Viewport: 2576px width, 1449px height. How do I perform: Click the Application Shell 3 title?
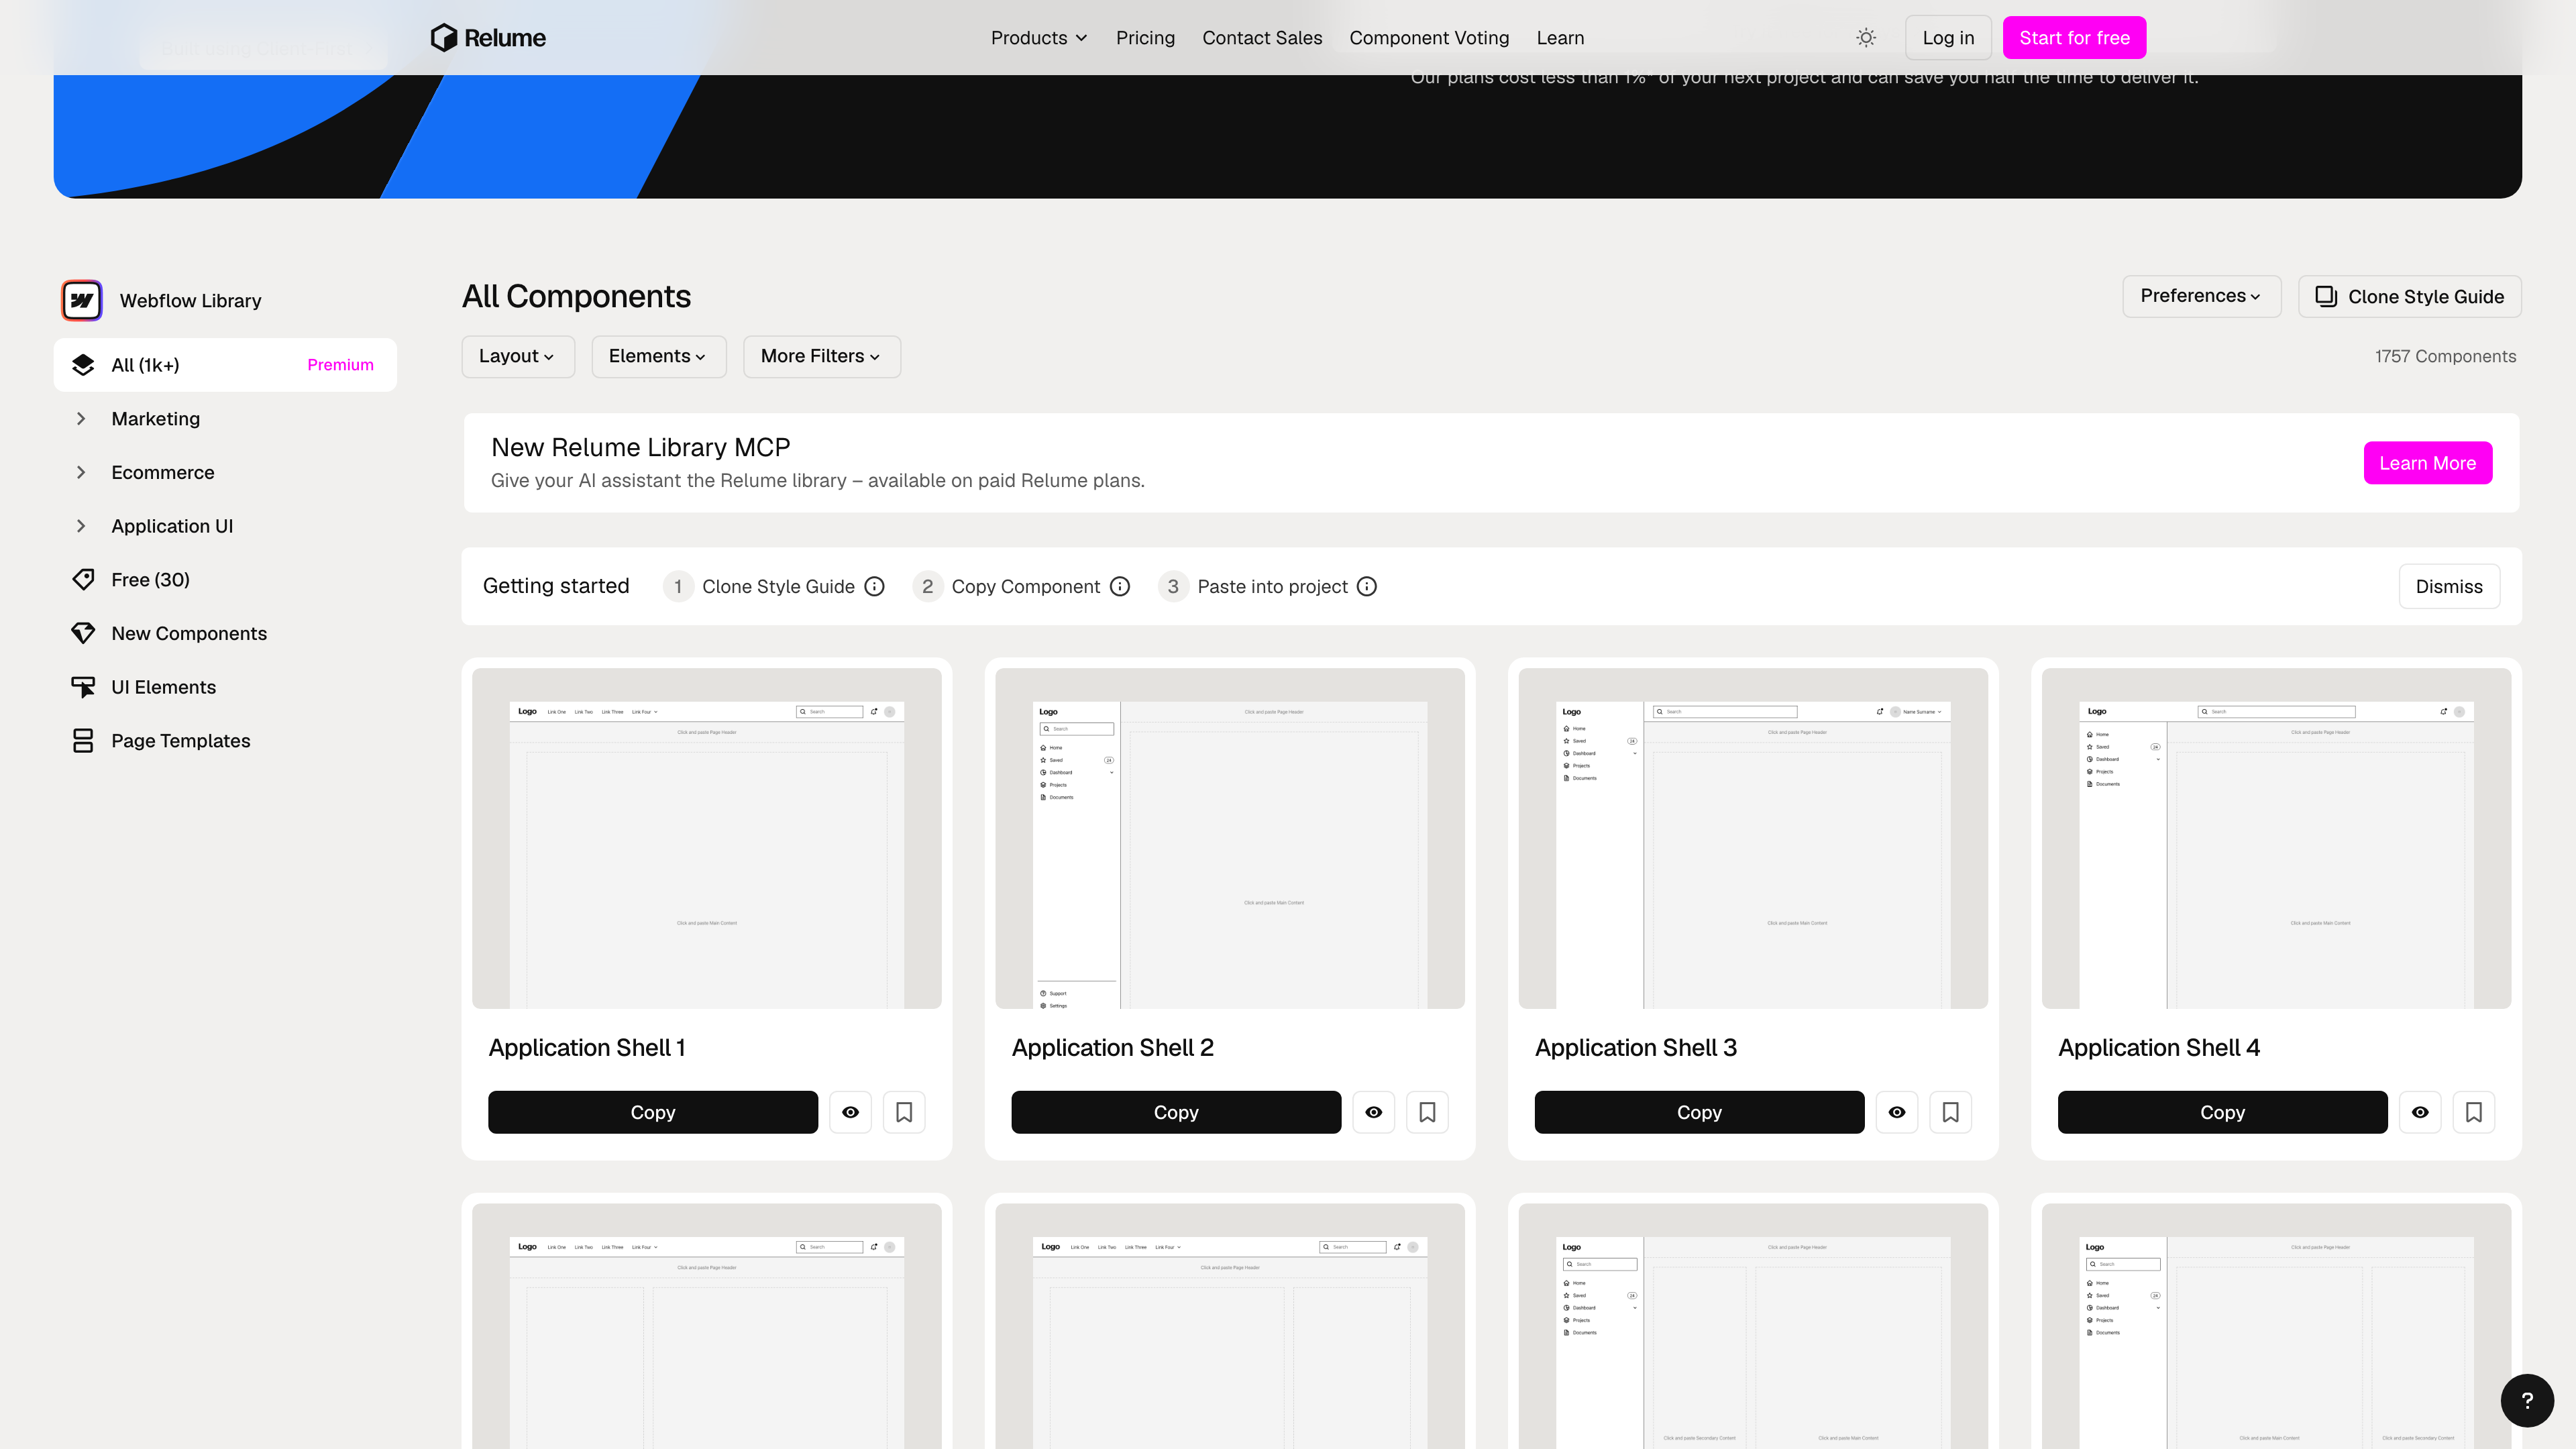pyautogui.click(x=1635, y=1047)
